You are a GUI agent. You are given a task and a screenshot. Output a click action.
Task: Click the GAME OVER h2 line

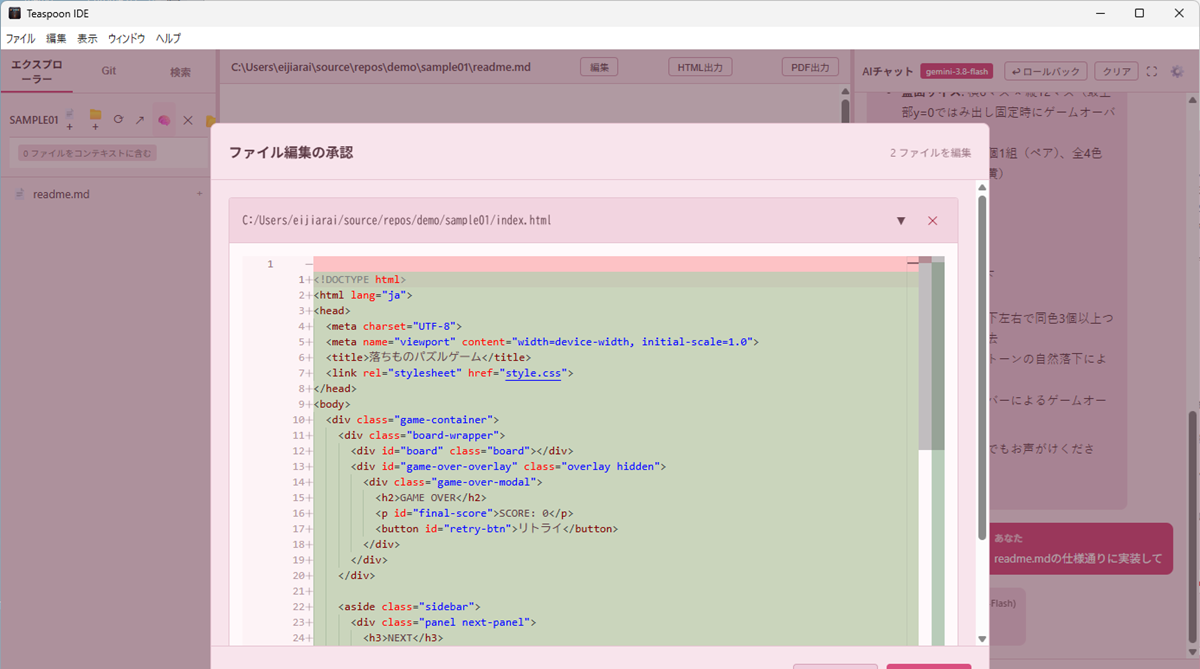click(x=430, y=497)
